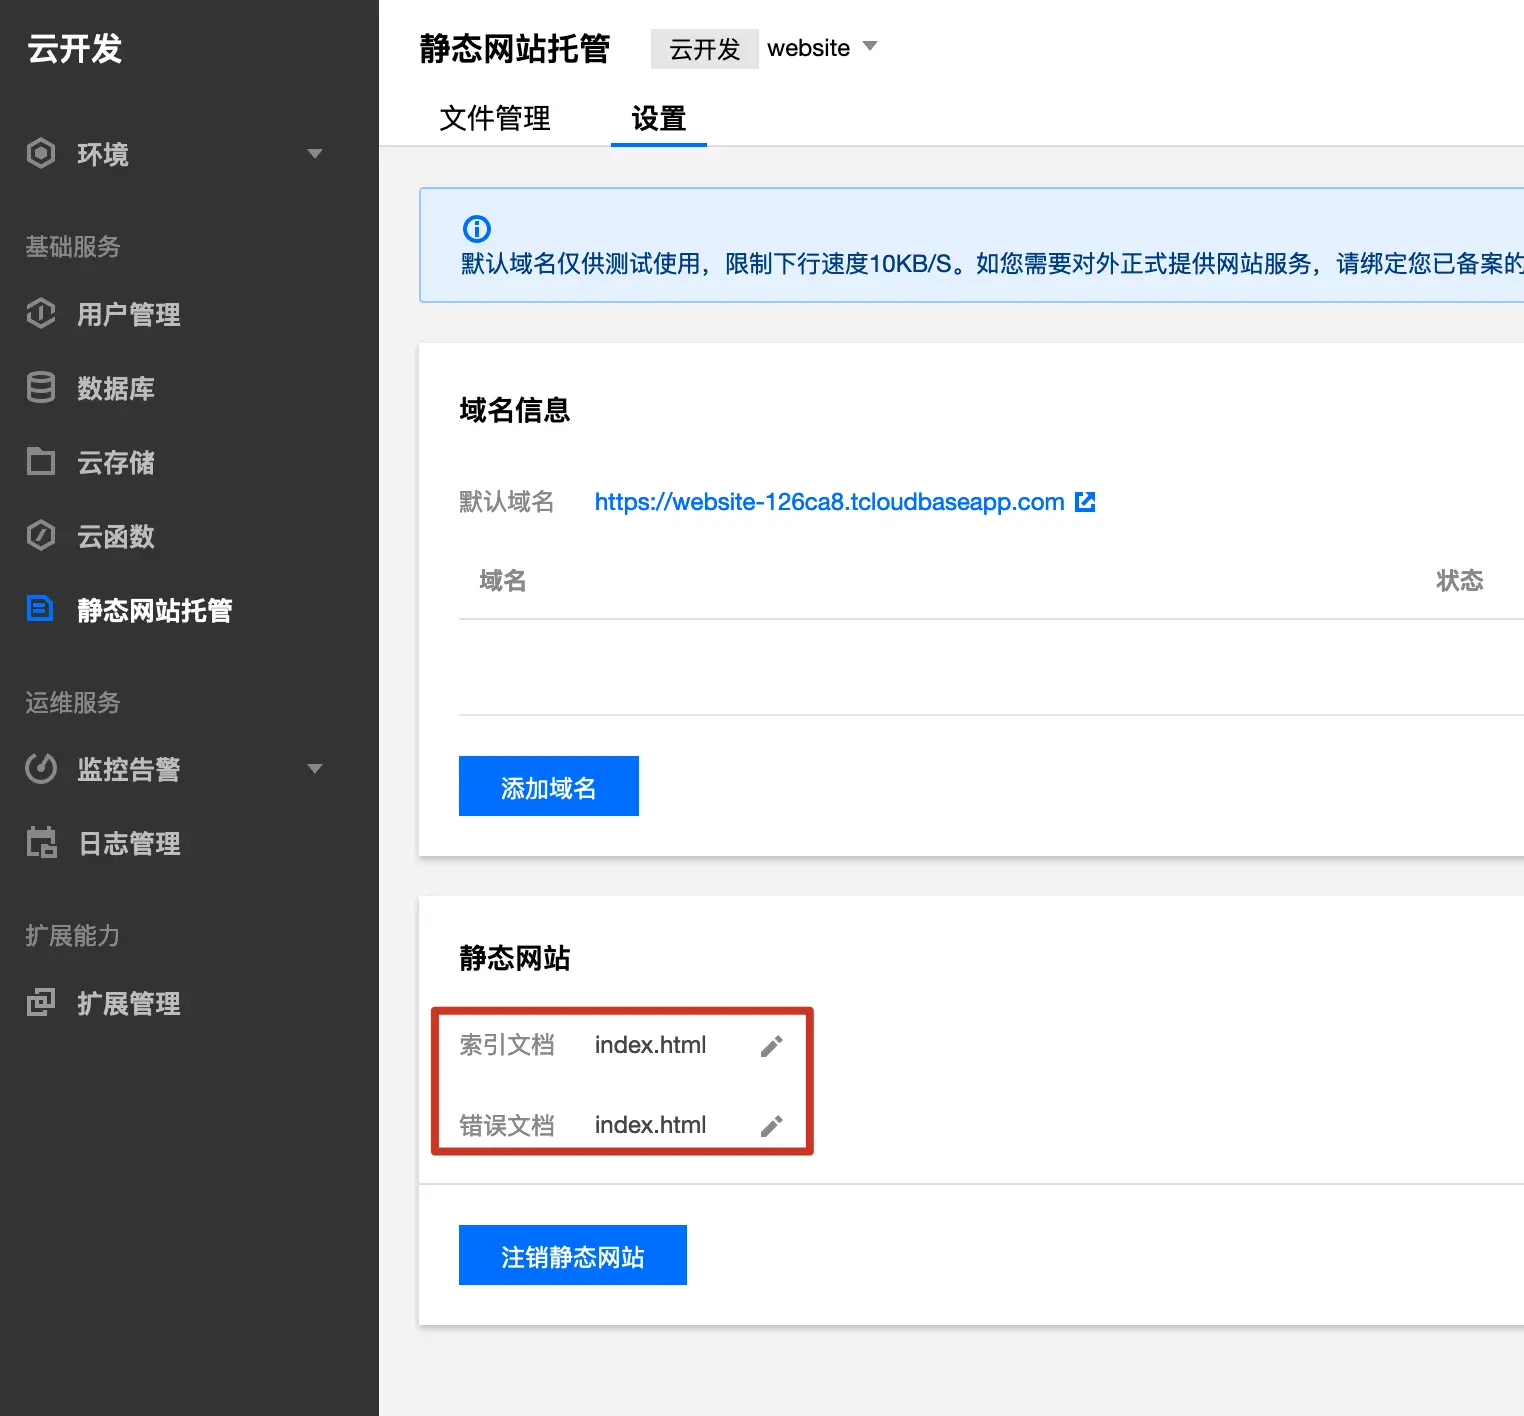Open 云函数 in the sidebar

click(116, 536)
